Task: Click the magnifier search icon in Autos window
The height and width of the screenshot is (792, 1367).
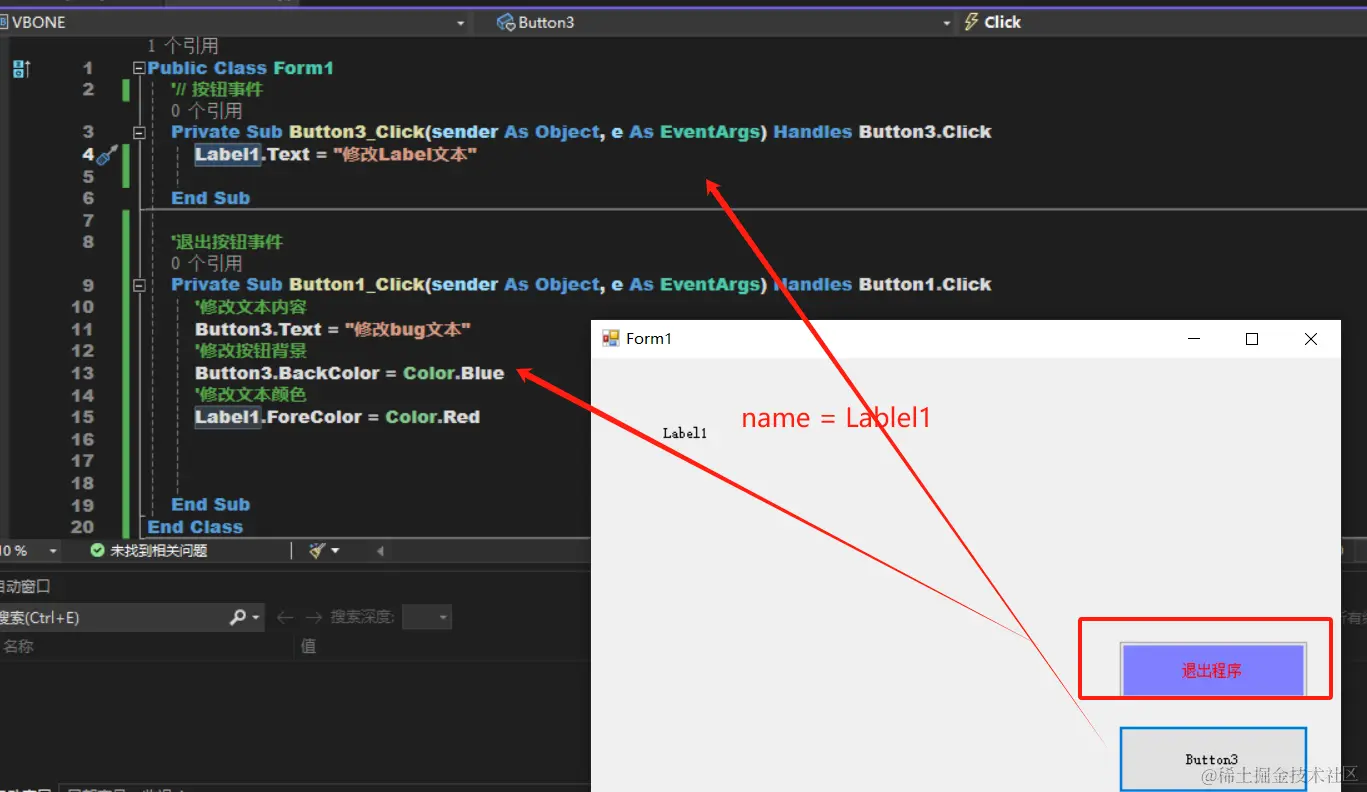Action: (x=238, y=617)
